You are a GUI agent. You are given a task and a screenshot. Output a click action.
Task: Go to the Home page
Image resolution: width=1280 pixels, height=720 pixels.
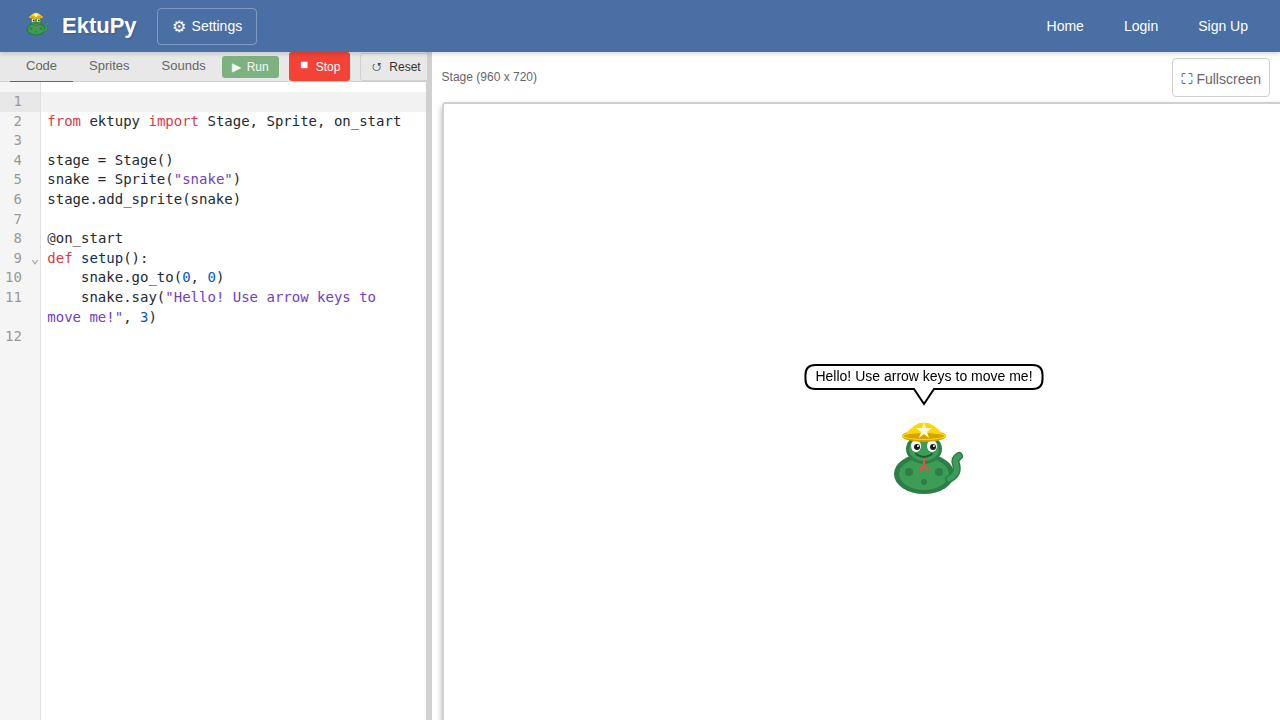tap(1064, 26)
